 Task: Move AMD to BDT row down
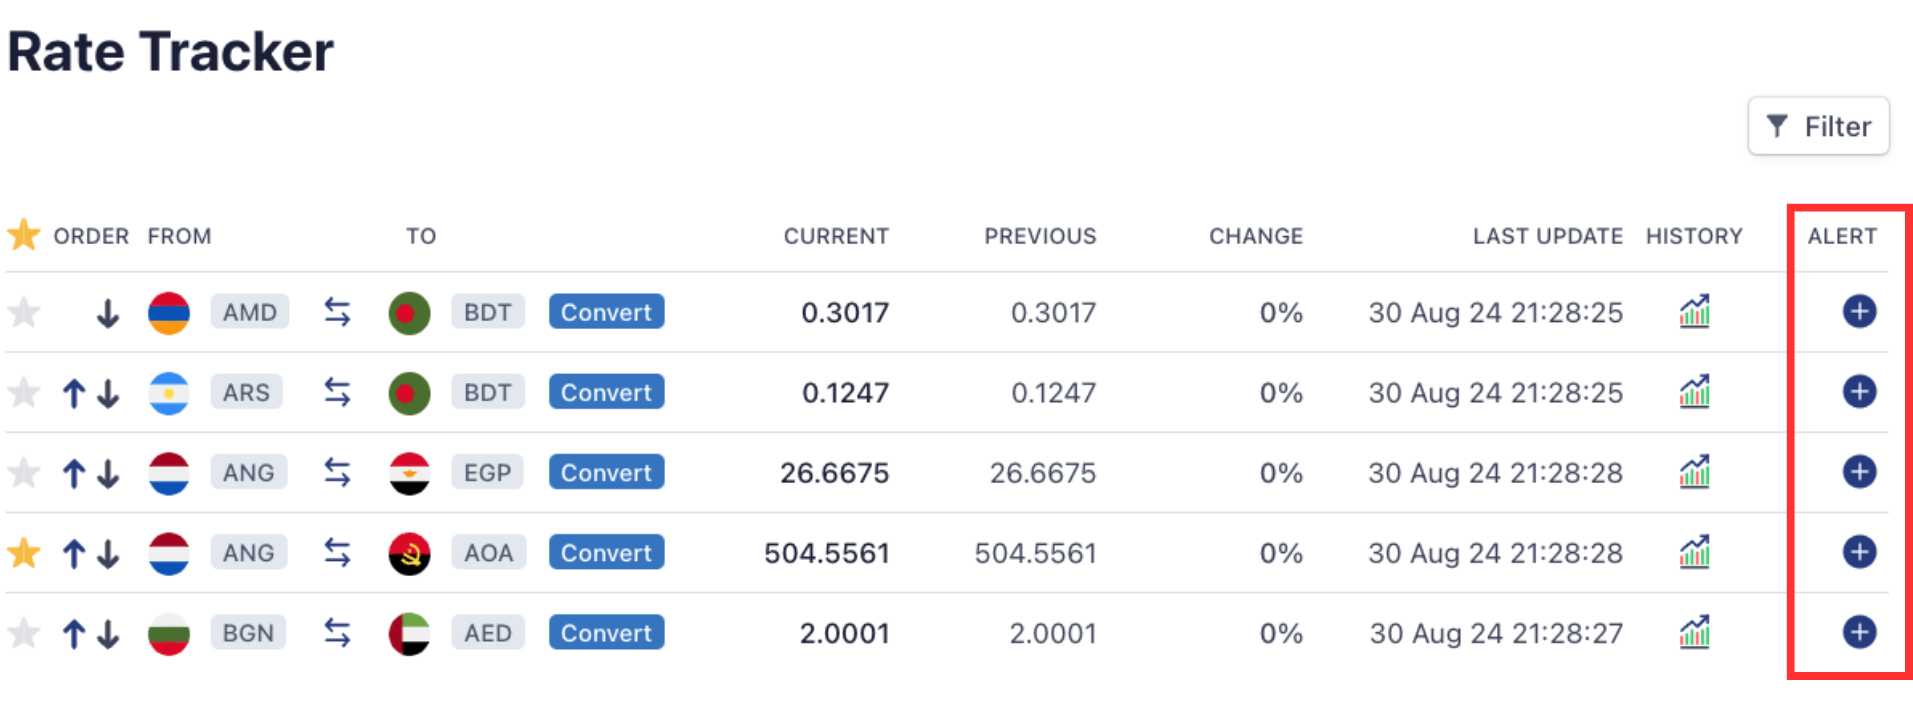pyautogui.click(x=108, y=313)
